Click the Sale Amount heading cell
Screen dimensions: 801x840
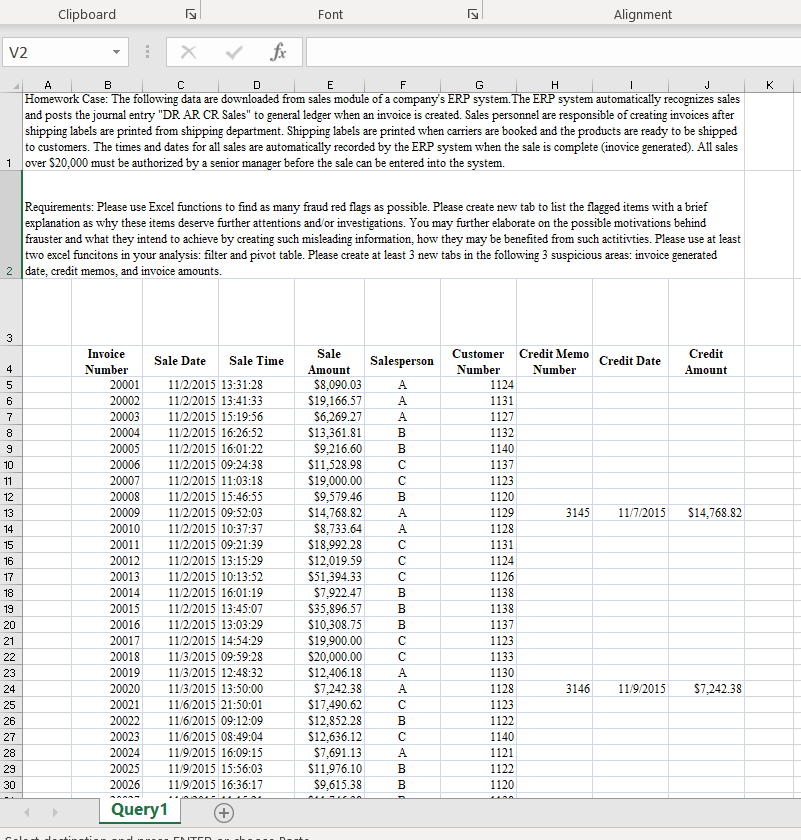pyautogui.click(x=330, y=362)
